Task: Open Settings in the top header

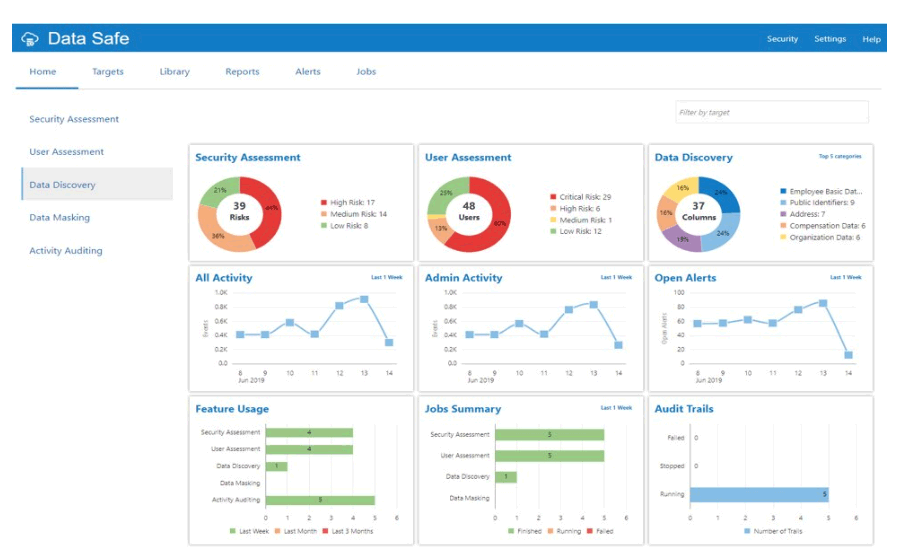Action: pyautogui.click(x=830, y=39)
